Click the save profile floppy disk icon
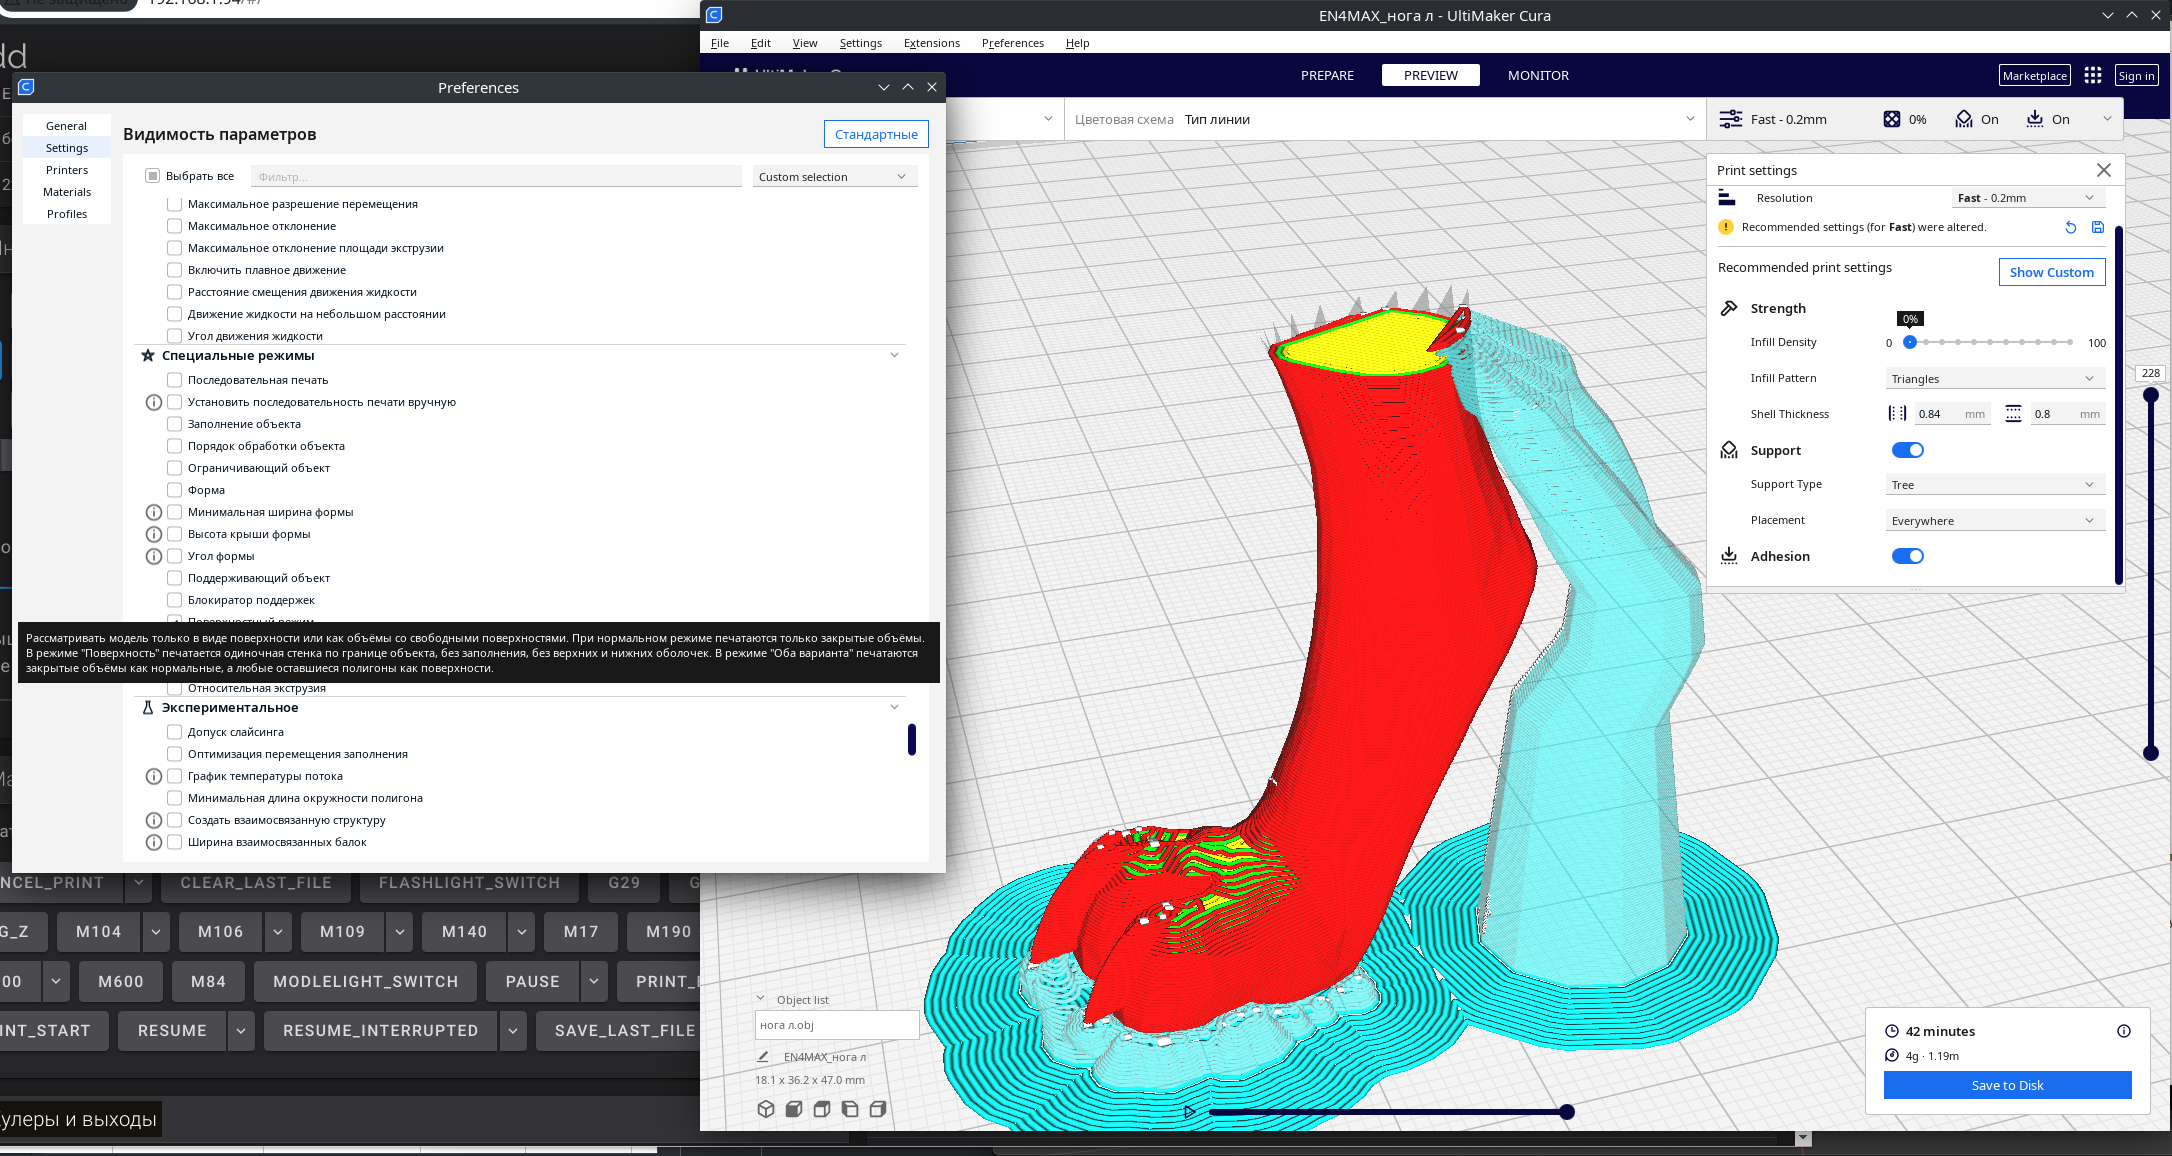 (2098, 228)
